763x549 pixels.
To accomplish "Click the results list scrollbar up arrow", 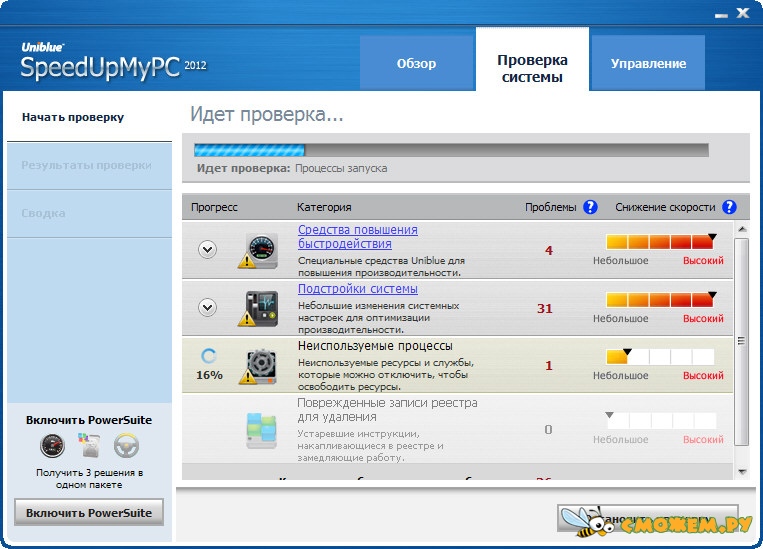I will (x=742, y=229).
